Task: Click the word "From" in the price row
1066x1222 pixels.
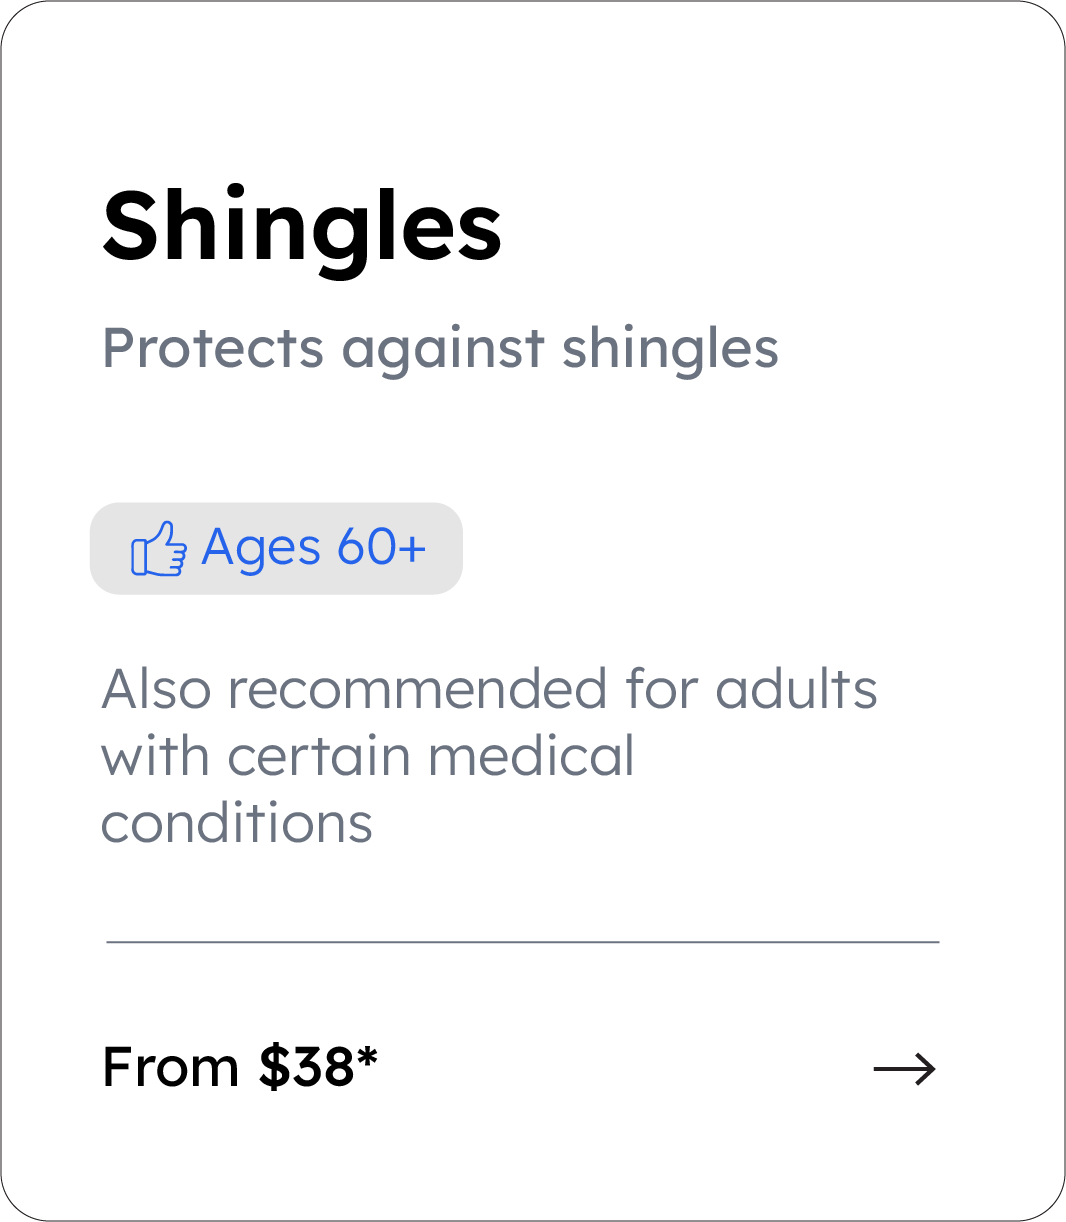Action: click(x=170, y=1067)
